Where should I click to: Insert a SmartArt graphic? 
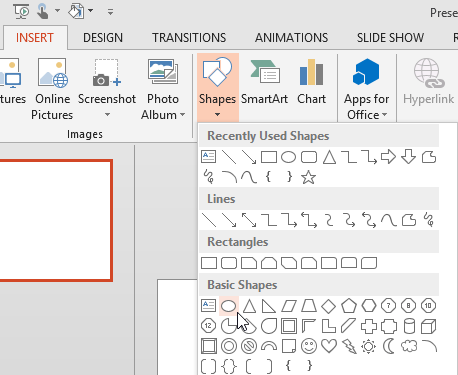[x=264, y=83]
